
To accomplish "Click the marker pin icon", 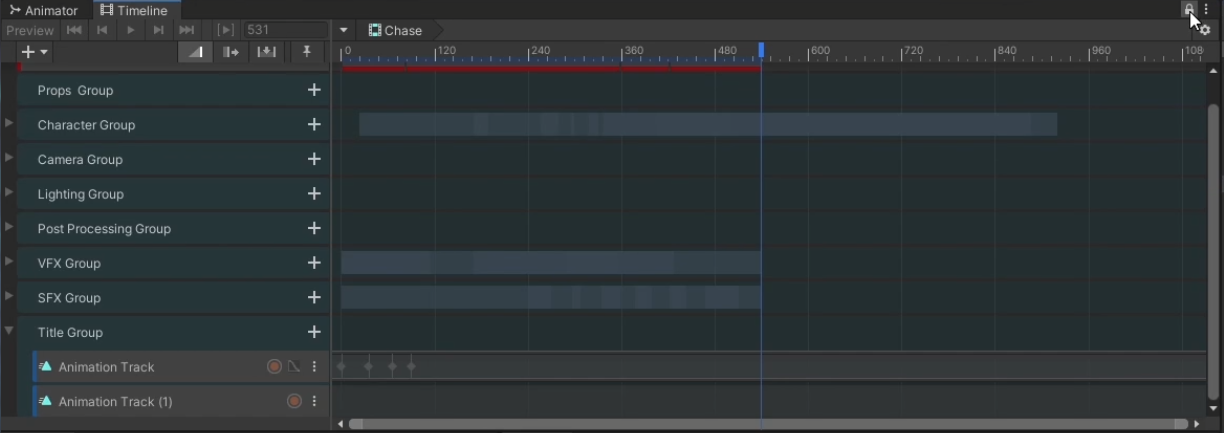I will point(307,52).
